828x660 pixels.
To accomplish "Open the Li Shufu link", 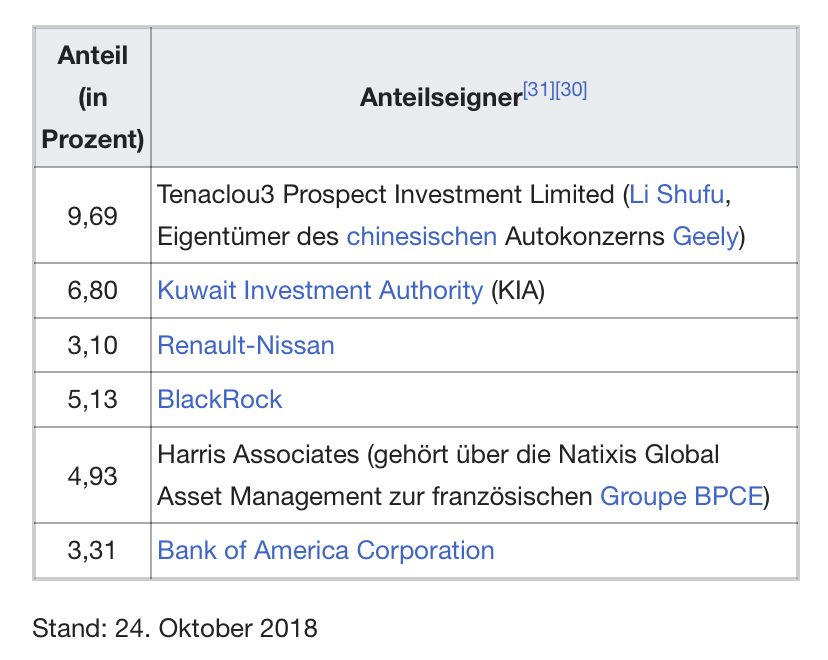I will coord(676,194).
